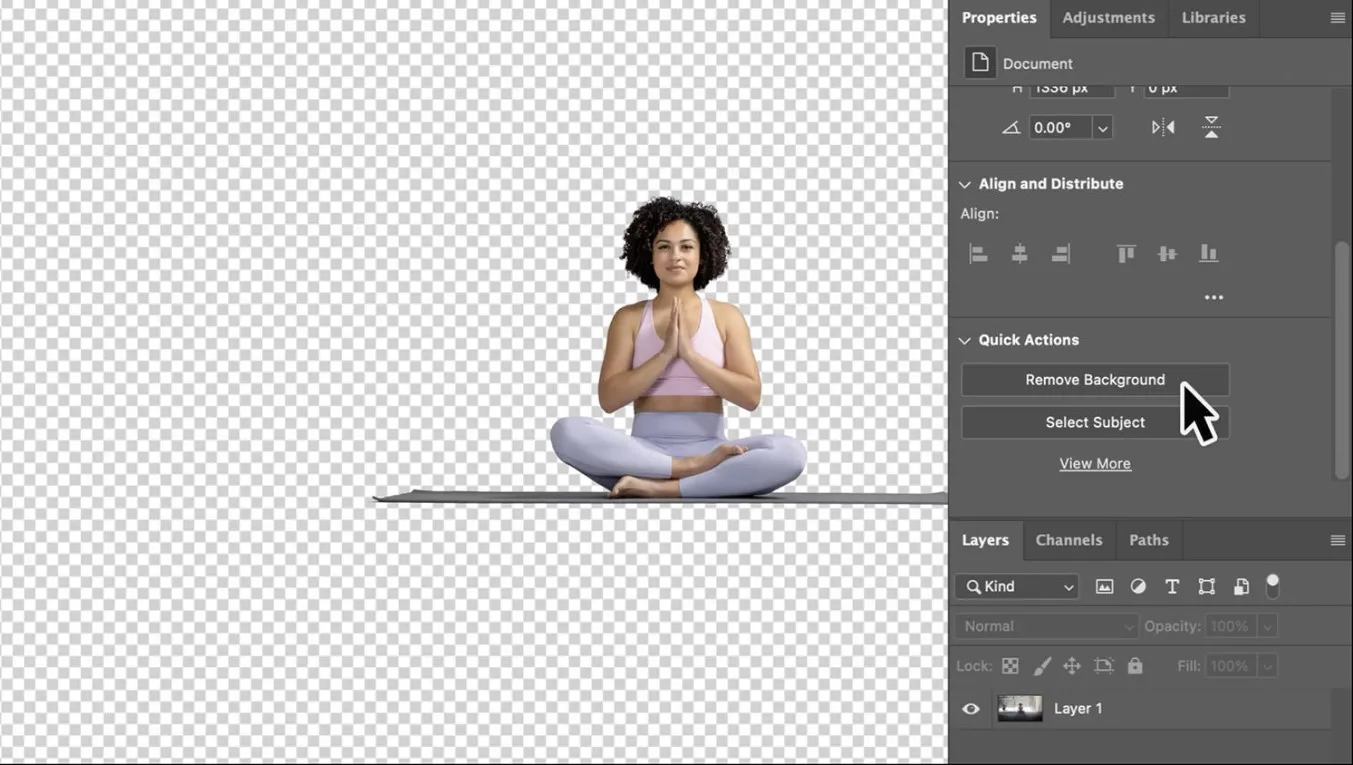Collapse the Quick Actions section
The height and width of the screenshot is (765, 1353).
point(965,340)
